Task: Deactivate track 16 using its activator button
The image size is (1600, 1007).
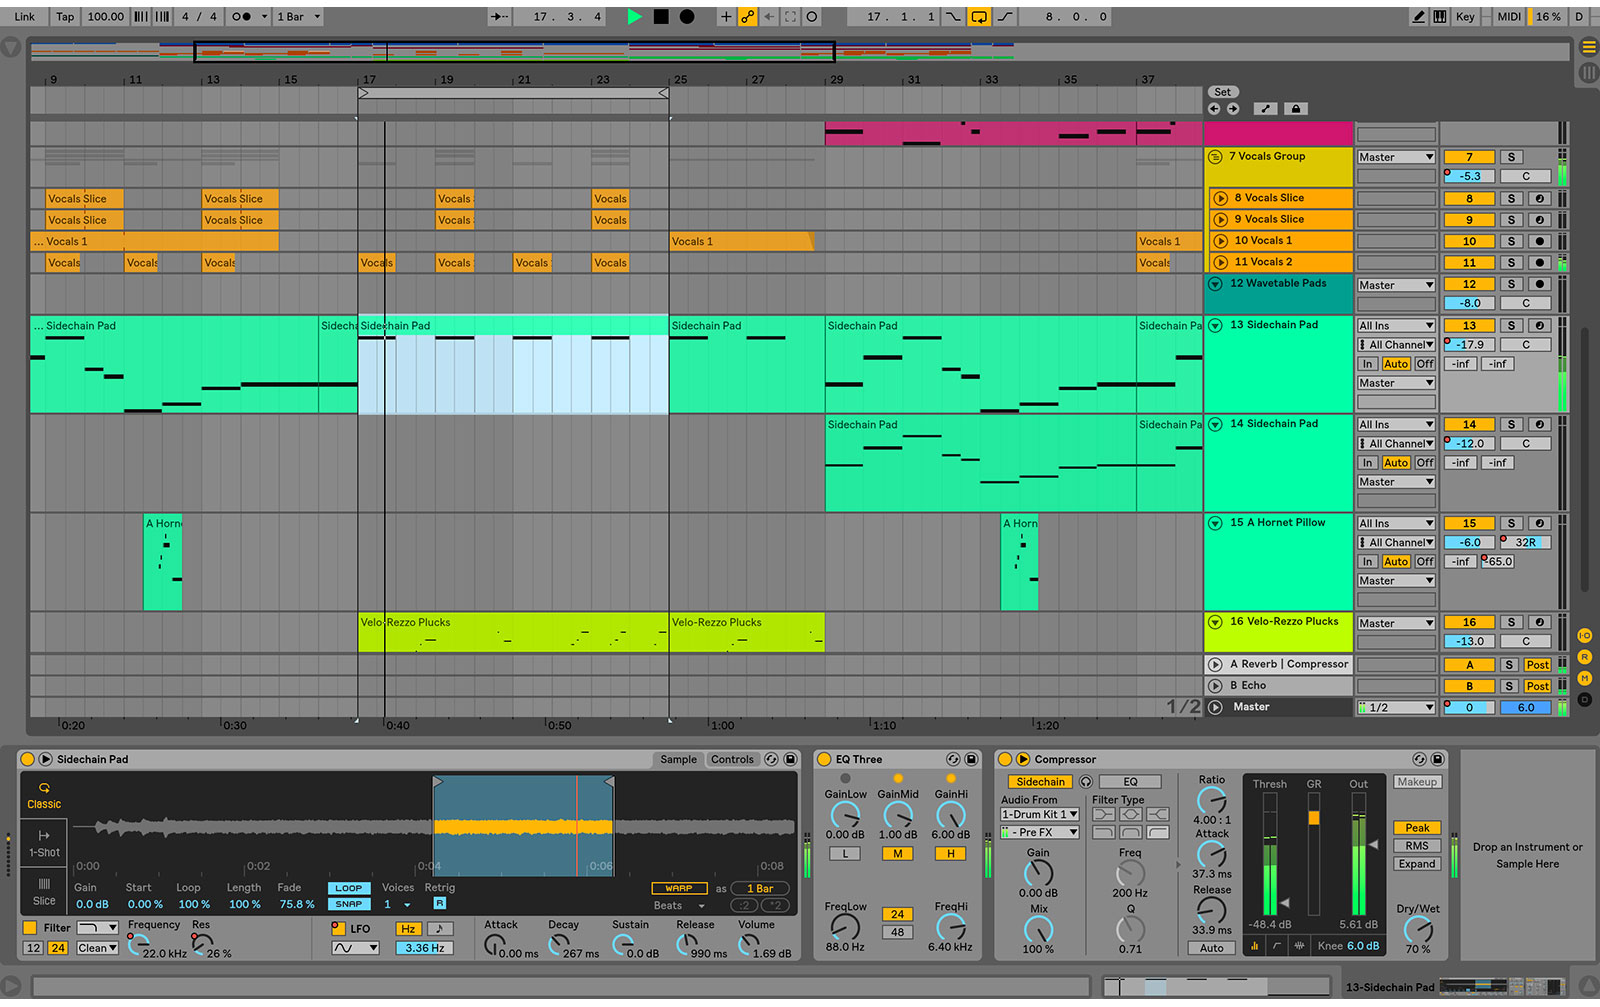Action: click(1469, 622)
